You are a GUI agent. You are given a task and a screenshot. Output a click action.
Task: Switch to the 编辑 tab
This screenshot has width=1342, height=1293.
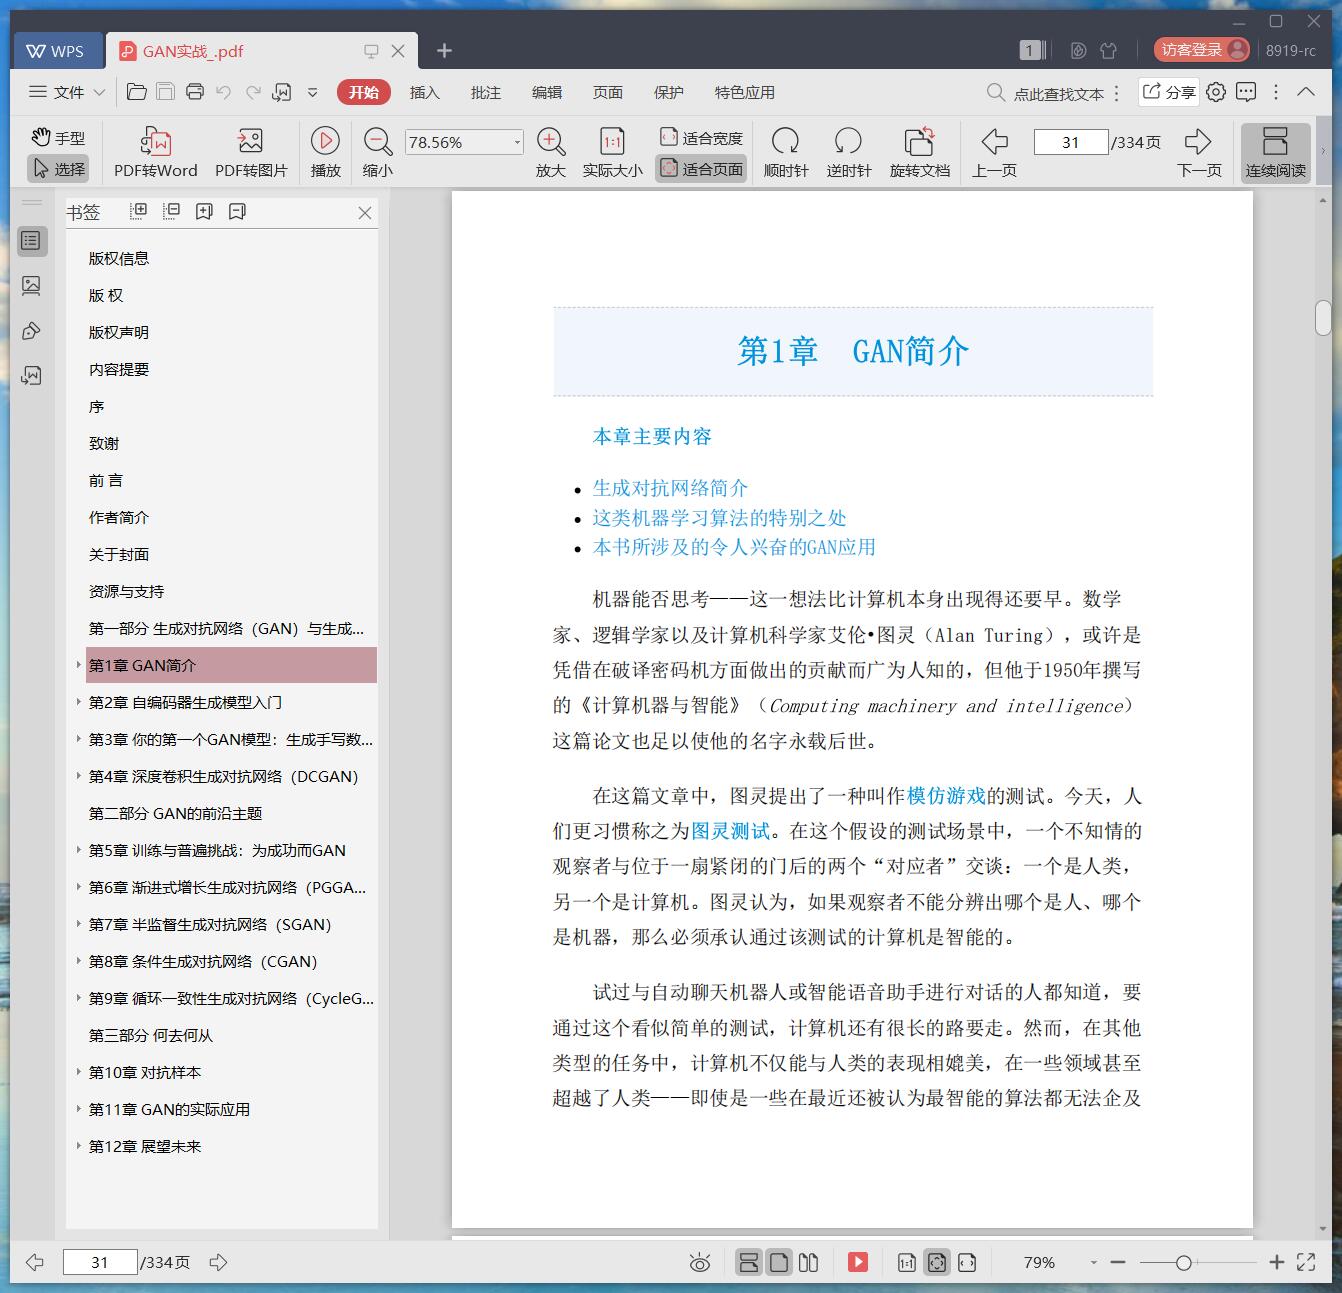click(547, 92)
